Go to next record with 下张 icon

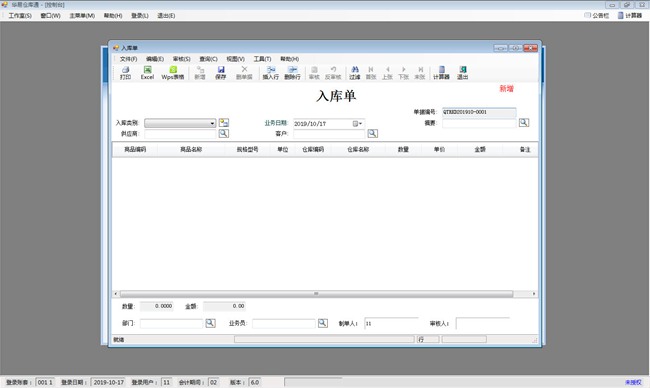(403, 73)
